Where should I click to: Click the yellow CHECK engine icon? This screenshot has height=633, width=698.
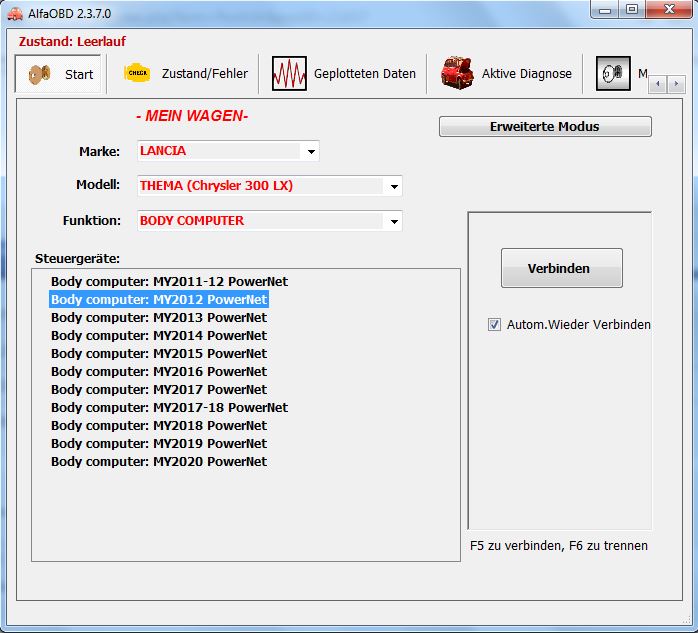[136, 73]
